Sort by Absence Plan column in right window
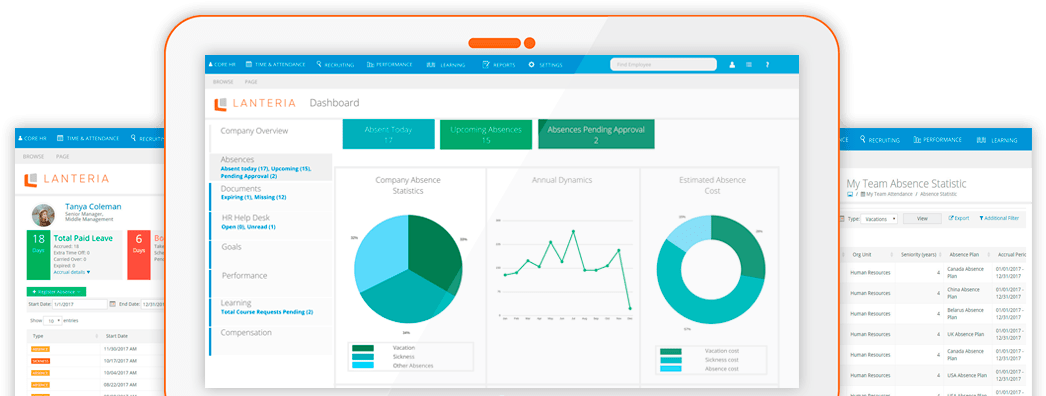Image resolution: width=1046 pixels, height=396 pixels. pyautogui.click(x=964, y=255)
